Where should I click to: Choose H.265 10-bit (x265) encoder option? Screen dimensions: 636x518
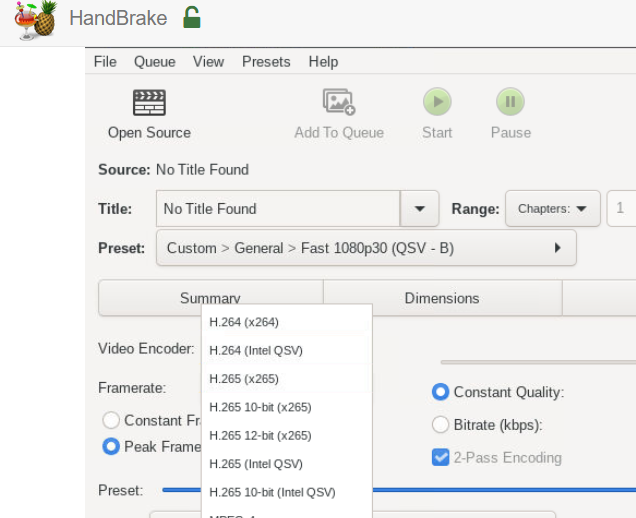287,407
